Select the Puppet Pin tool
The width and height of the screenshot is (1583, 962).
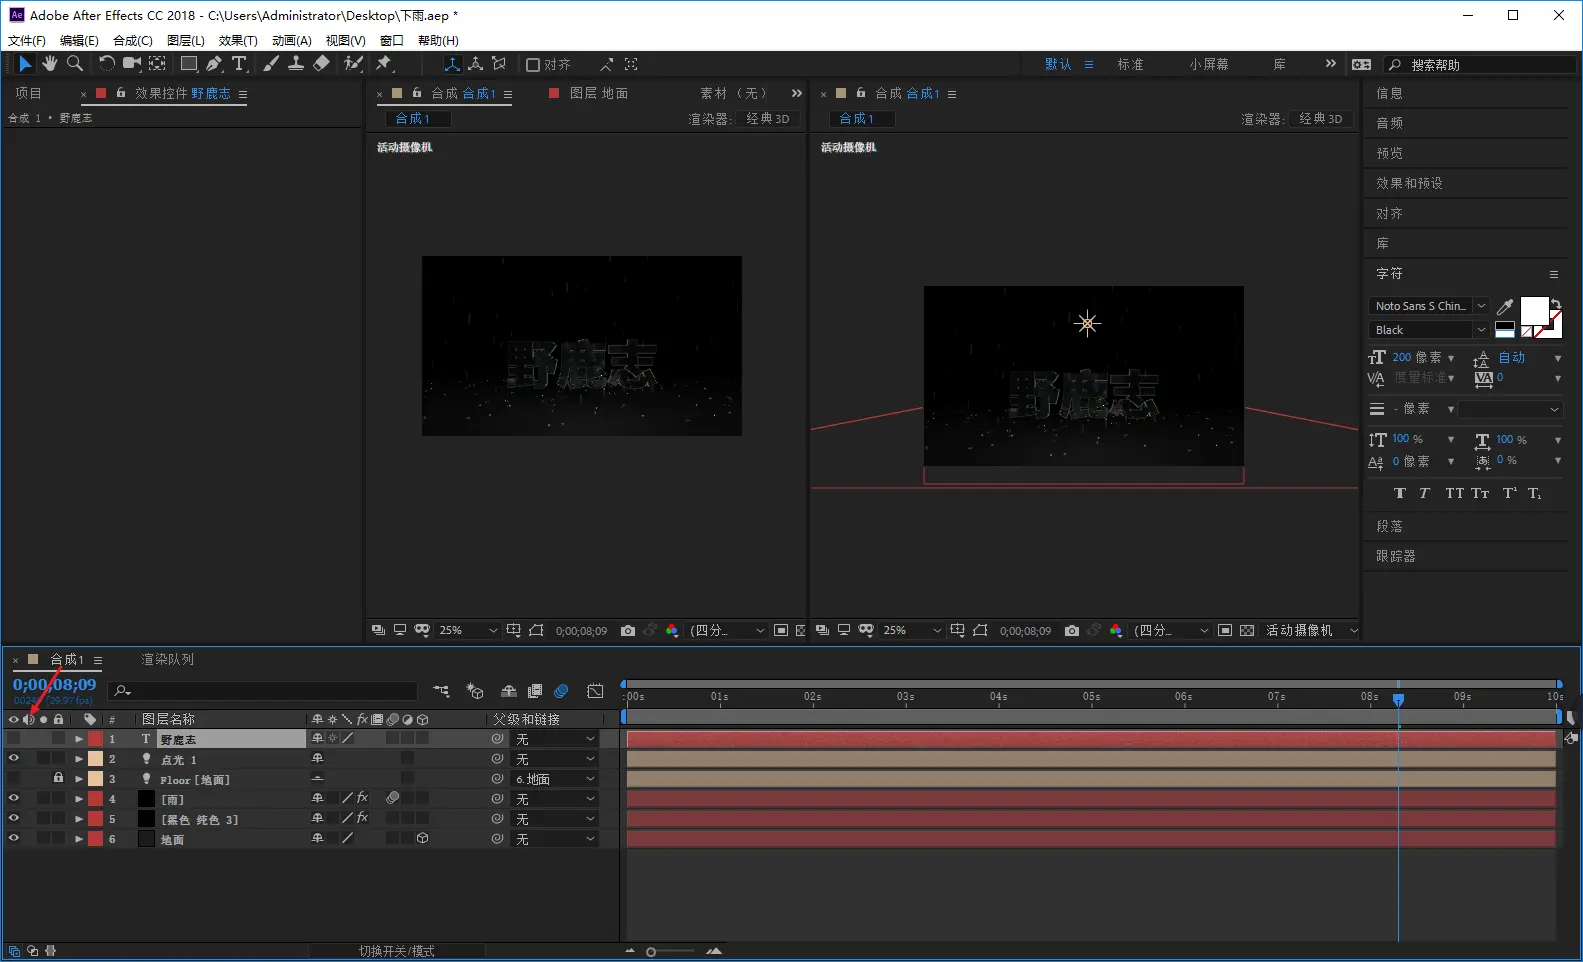(x=383, y=64)
